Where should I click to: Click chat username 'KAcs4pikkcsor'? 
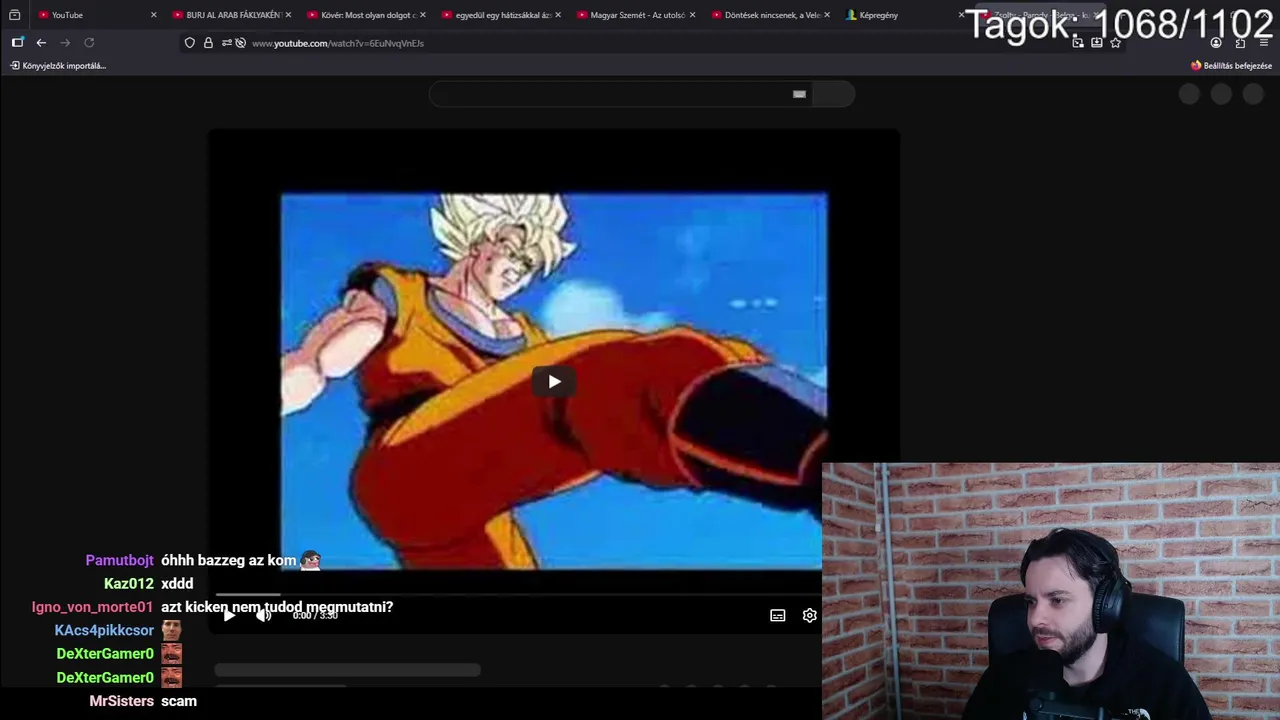[x=104, y=630]
